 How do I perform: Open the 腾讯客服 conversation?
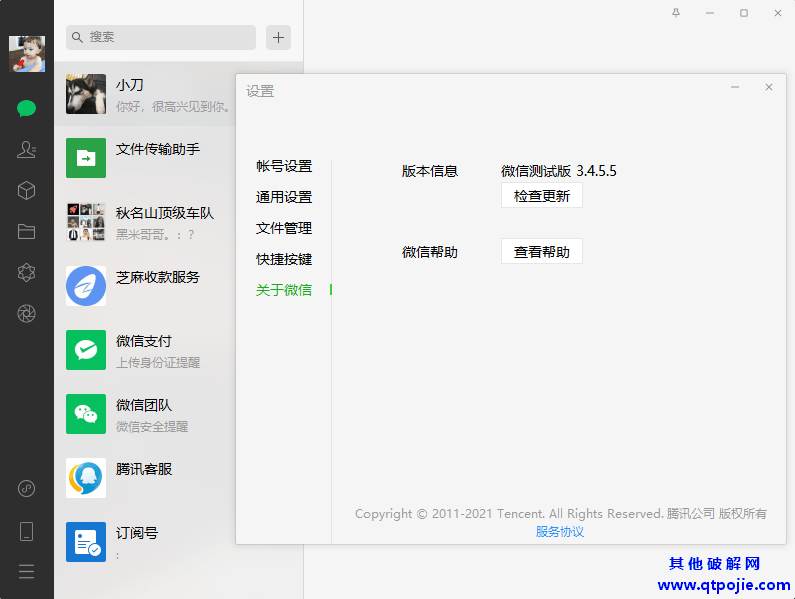(x=145, y=478)
